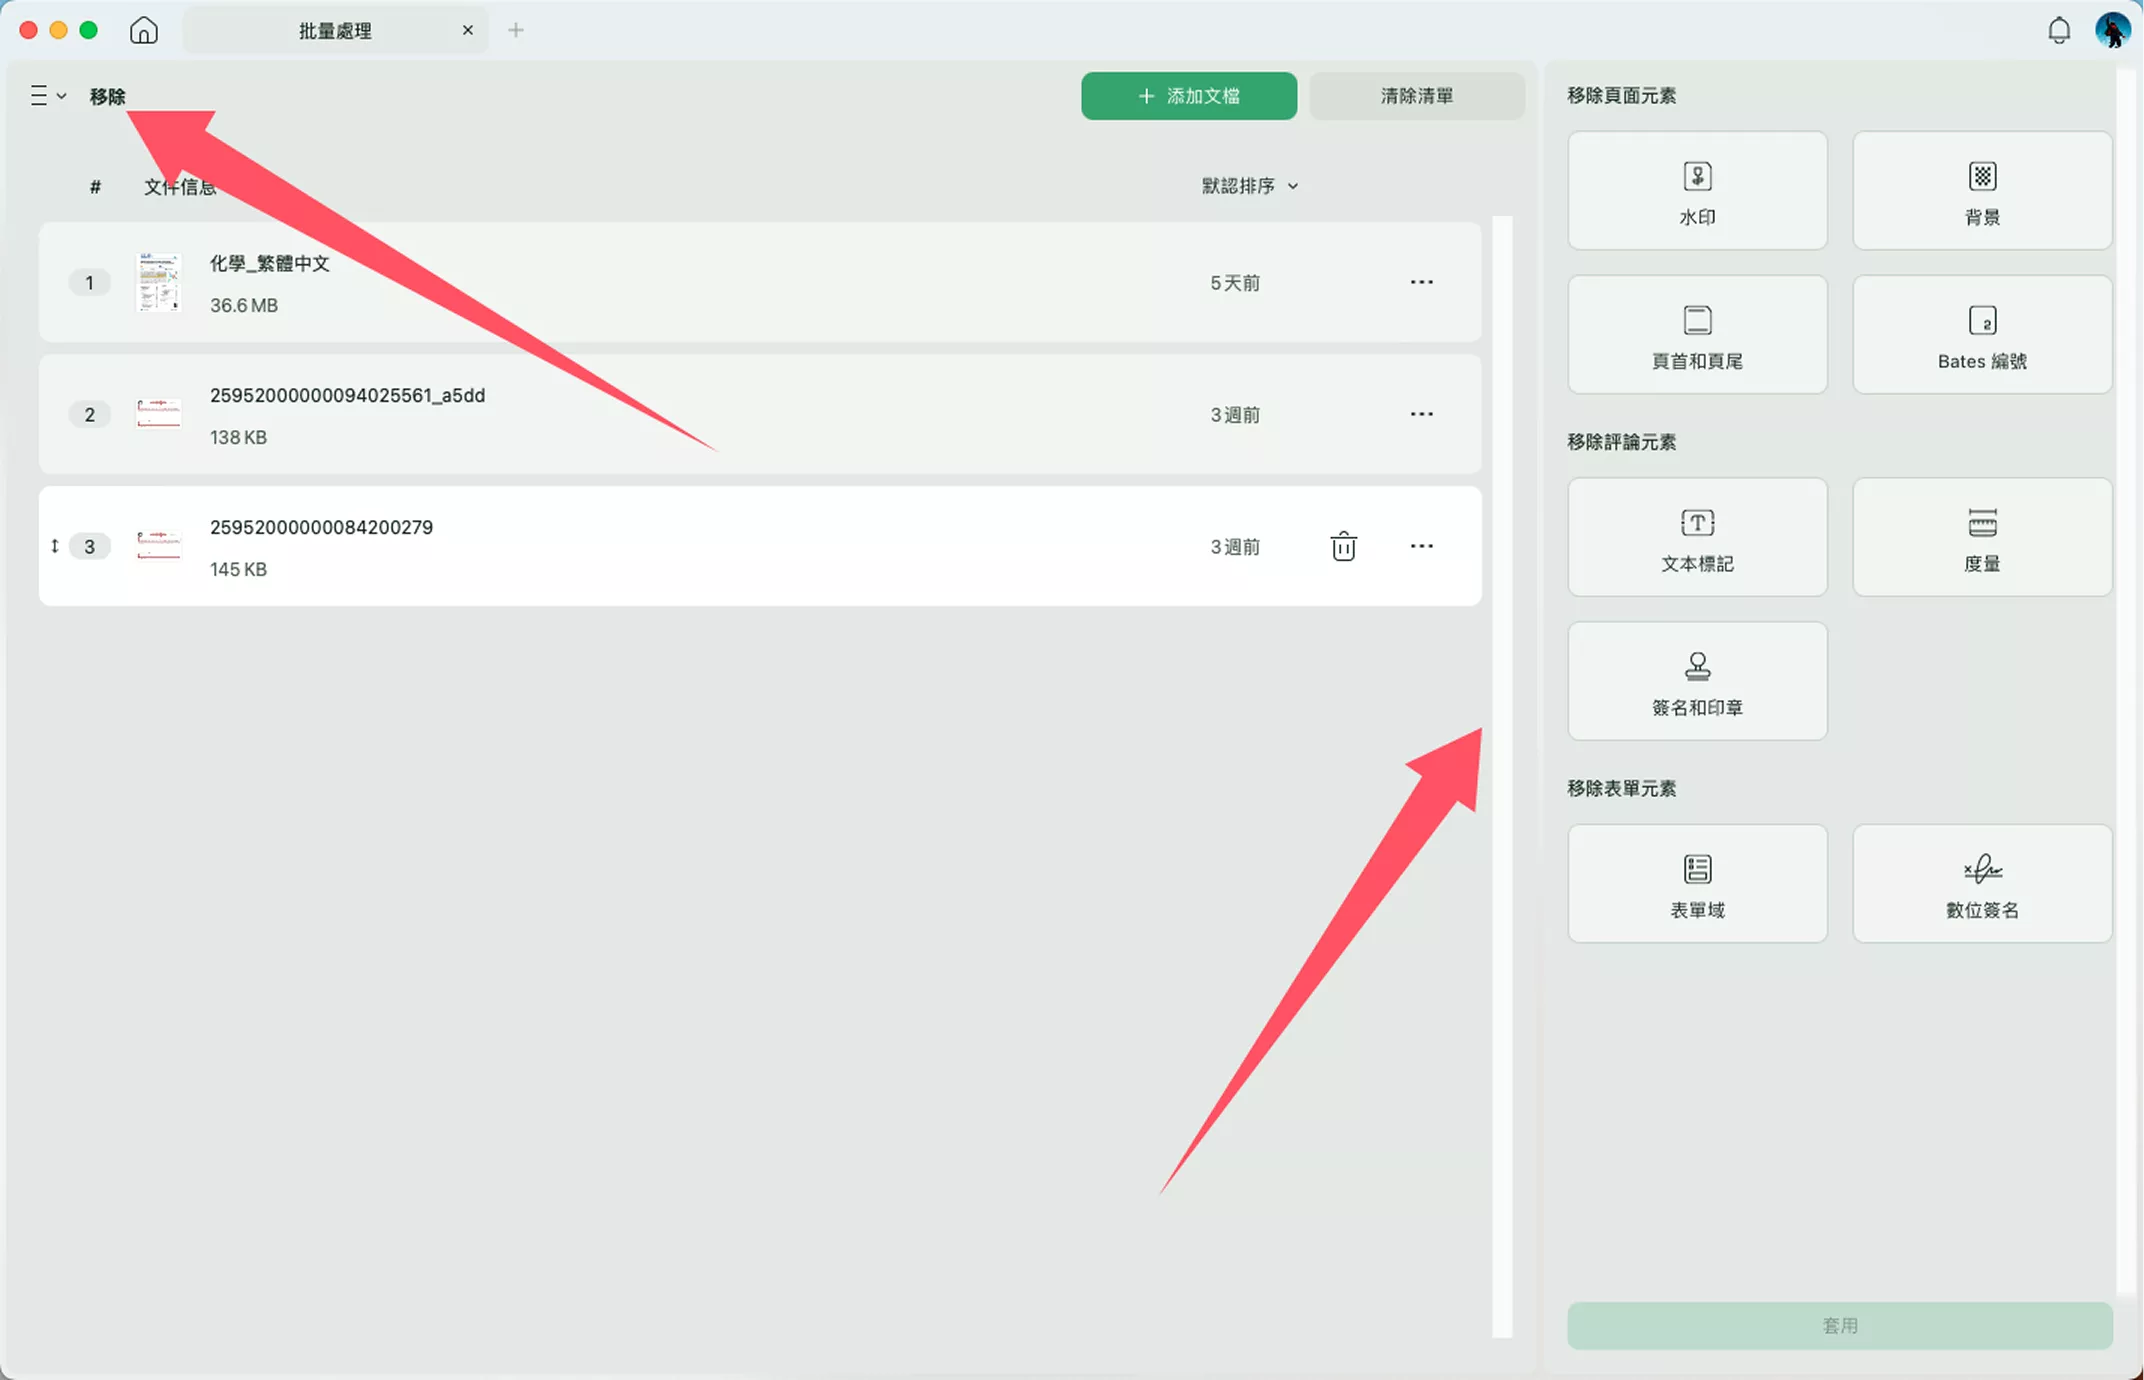The height and width of the screenshot is (1380, 2144).
Task: Close the 批量處理 tab
Action: (x=467, y=31)
